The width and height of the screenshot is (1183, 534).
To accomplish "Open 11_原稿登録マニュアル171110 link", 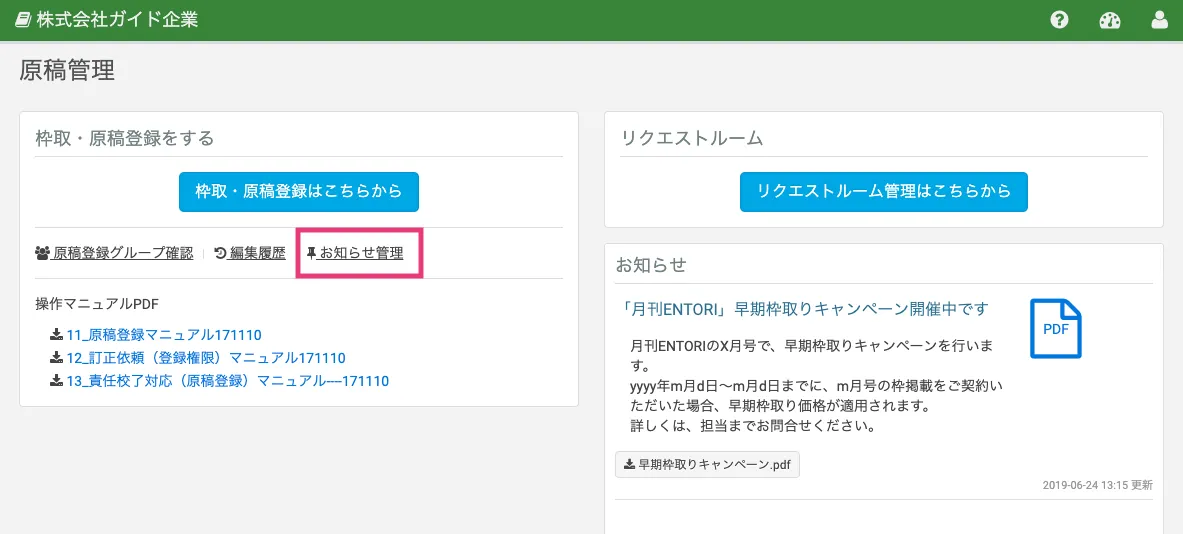I will 164,335.
